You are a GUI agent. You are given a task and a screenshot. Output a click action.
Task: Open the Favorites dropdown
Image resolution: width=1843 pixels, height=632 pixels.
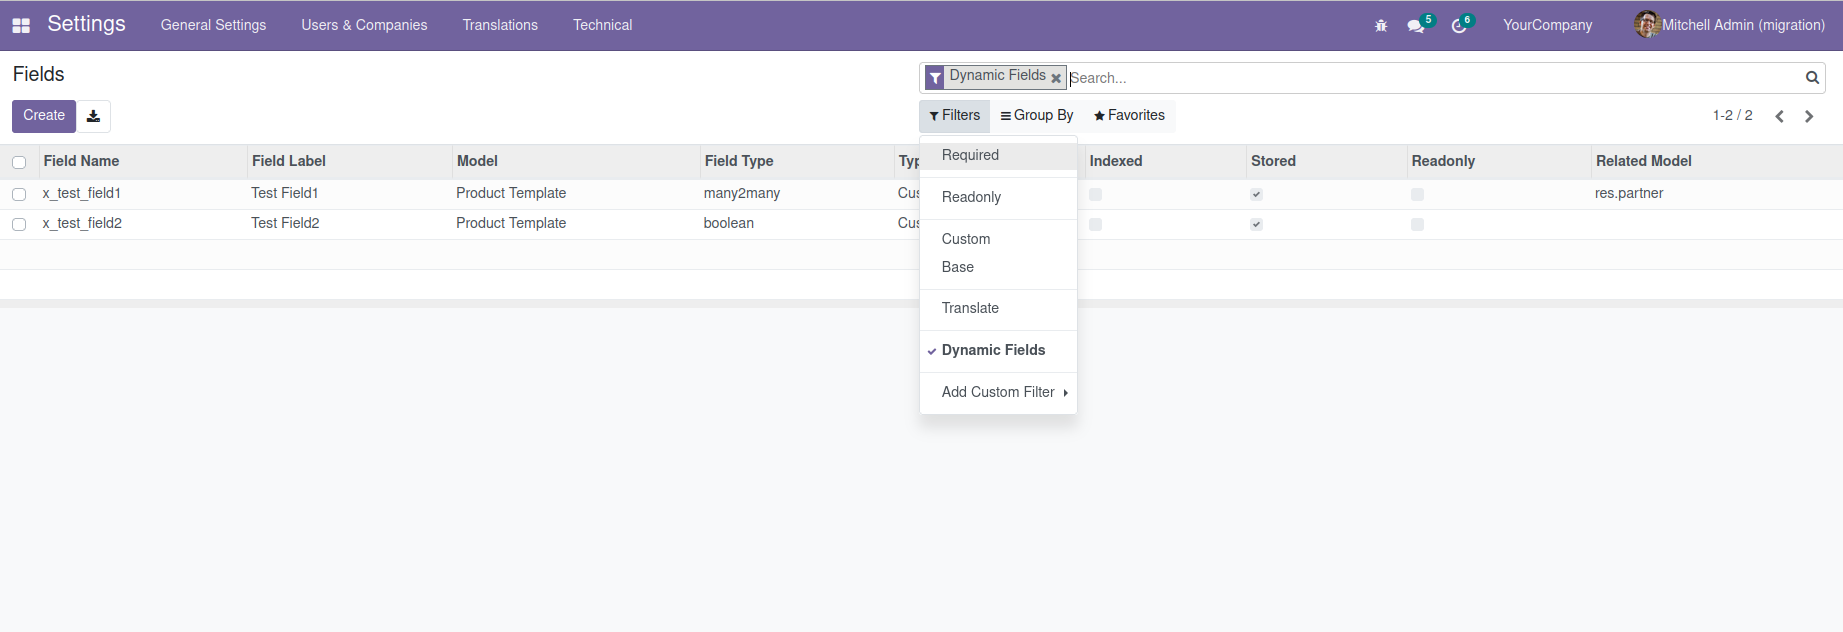1129,116
